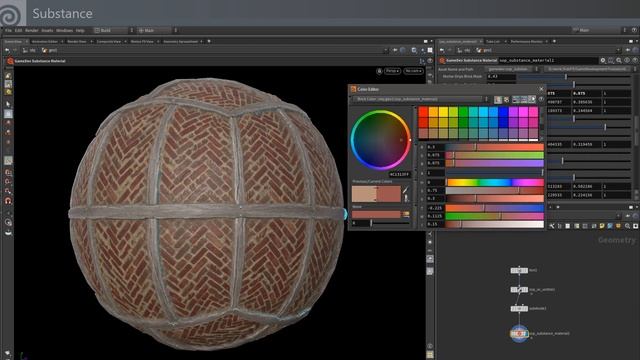640x360 pixels.
Task: Open the Assets menu
Action: point(47,31)
